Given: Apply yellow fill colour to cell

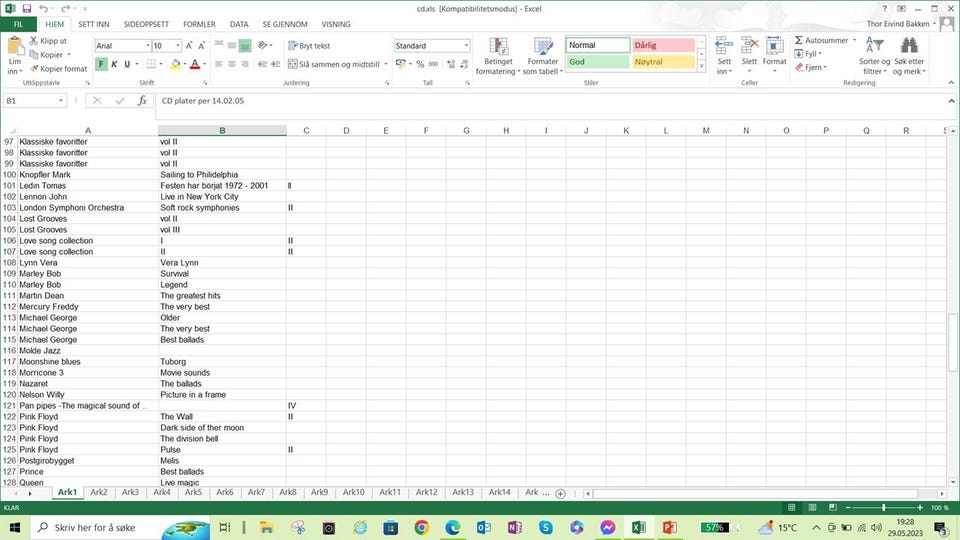Looking at the screenshot, I should (176, 64).
